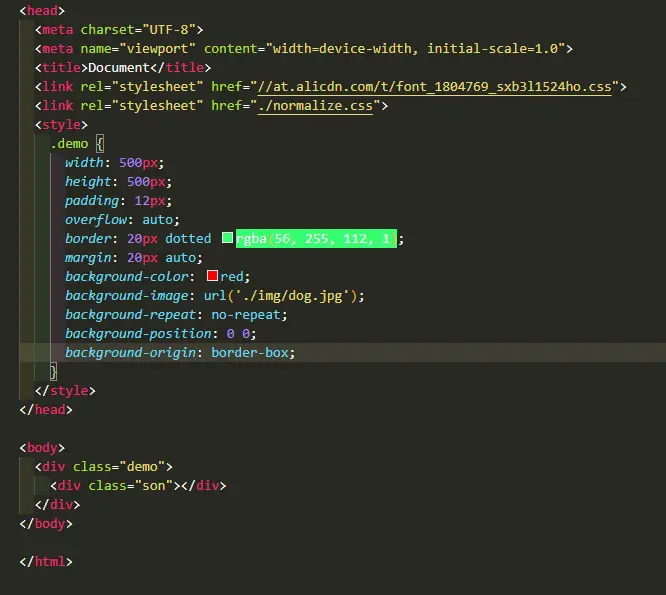
Task: Click the closing '/head' tag
Action: (46, 410)
